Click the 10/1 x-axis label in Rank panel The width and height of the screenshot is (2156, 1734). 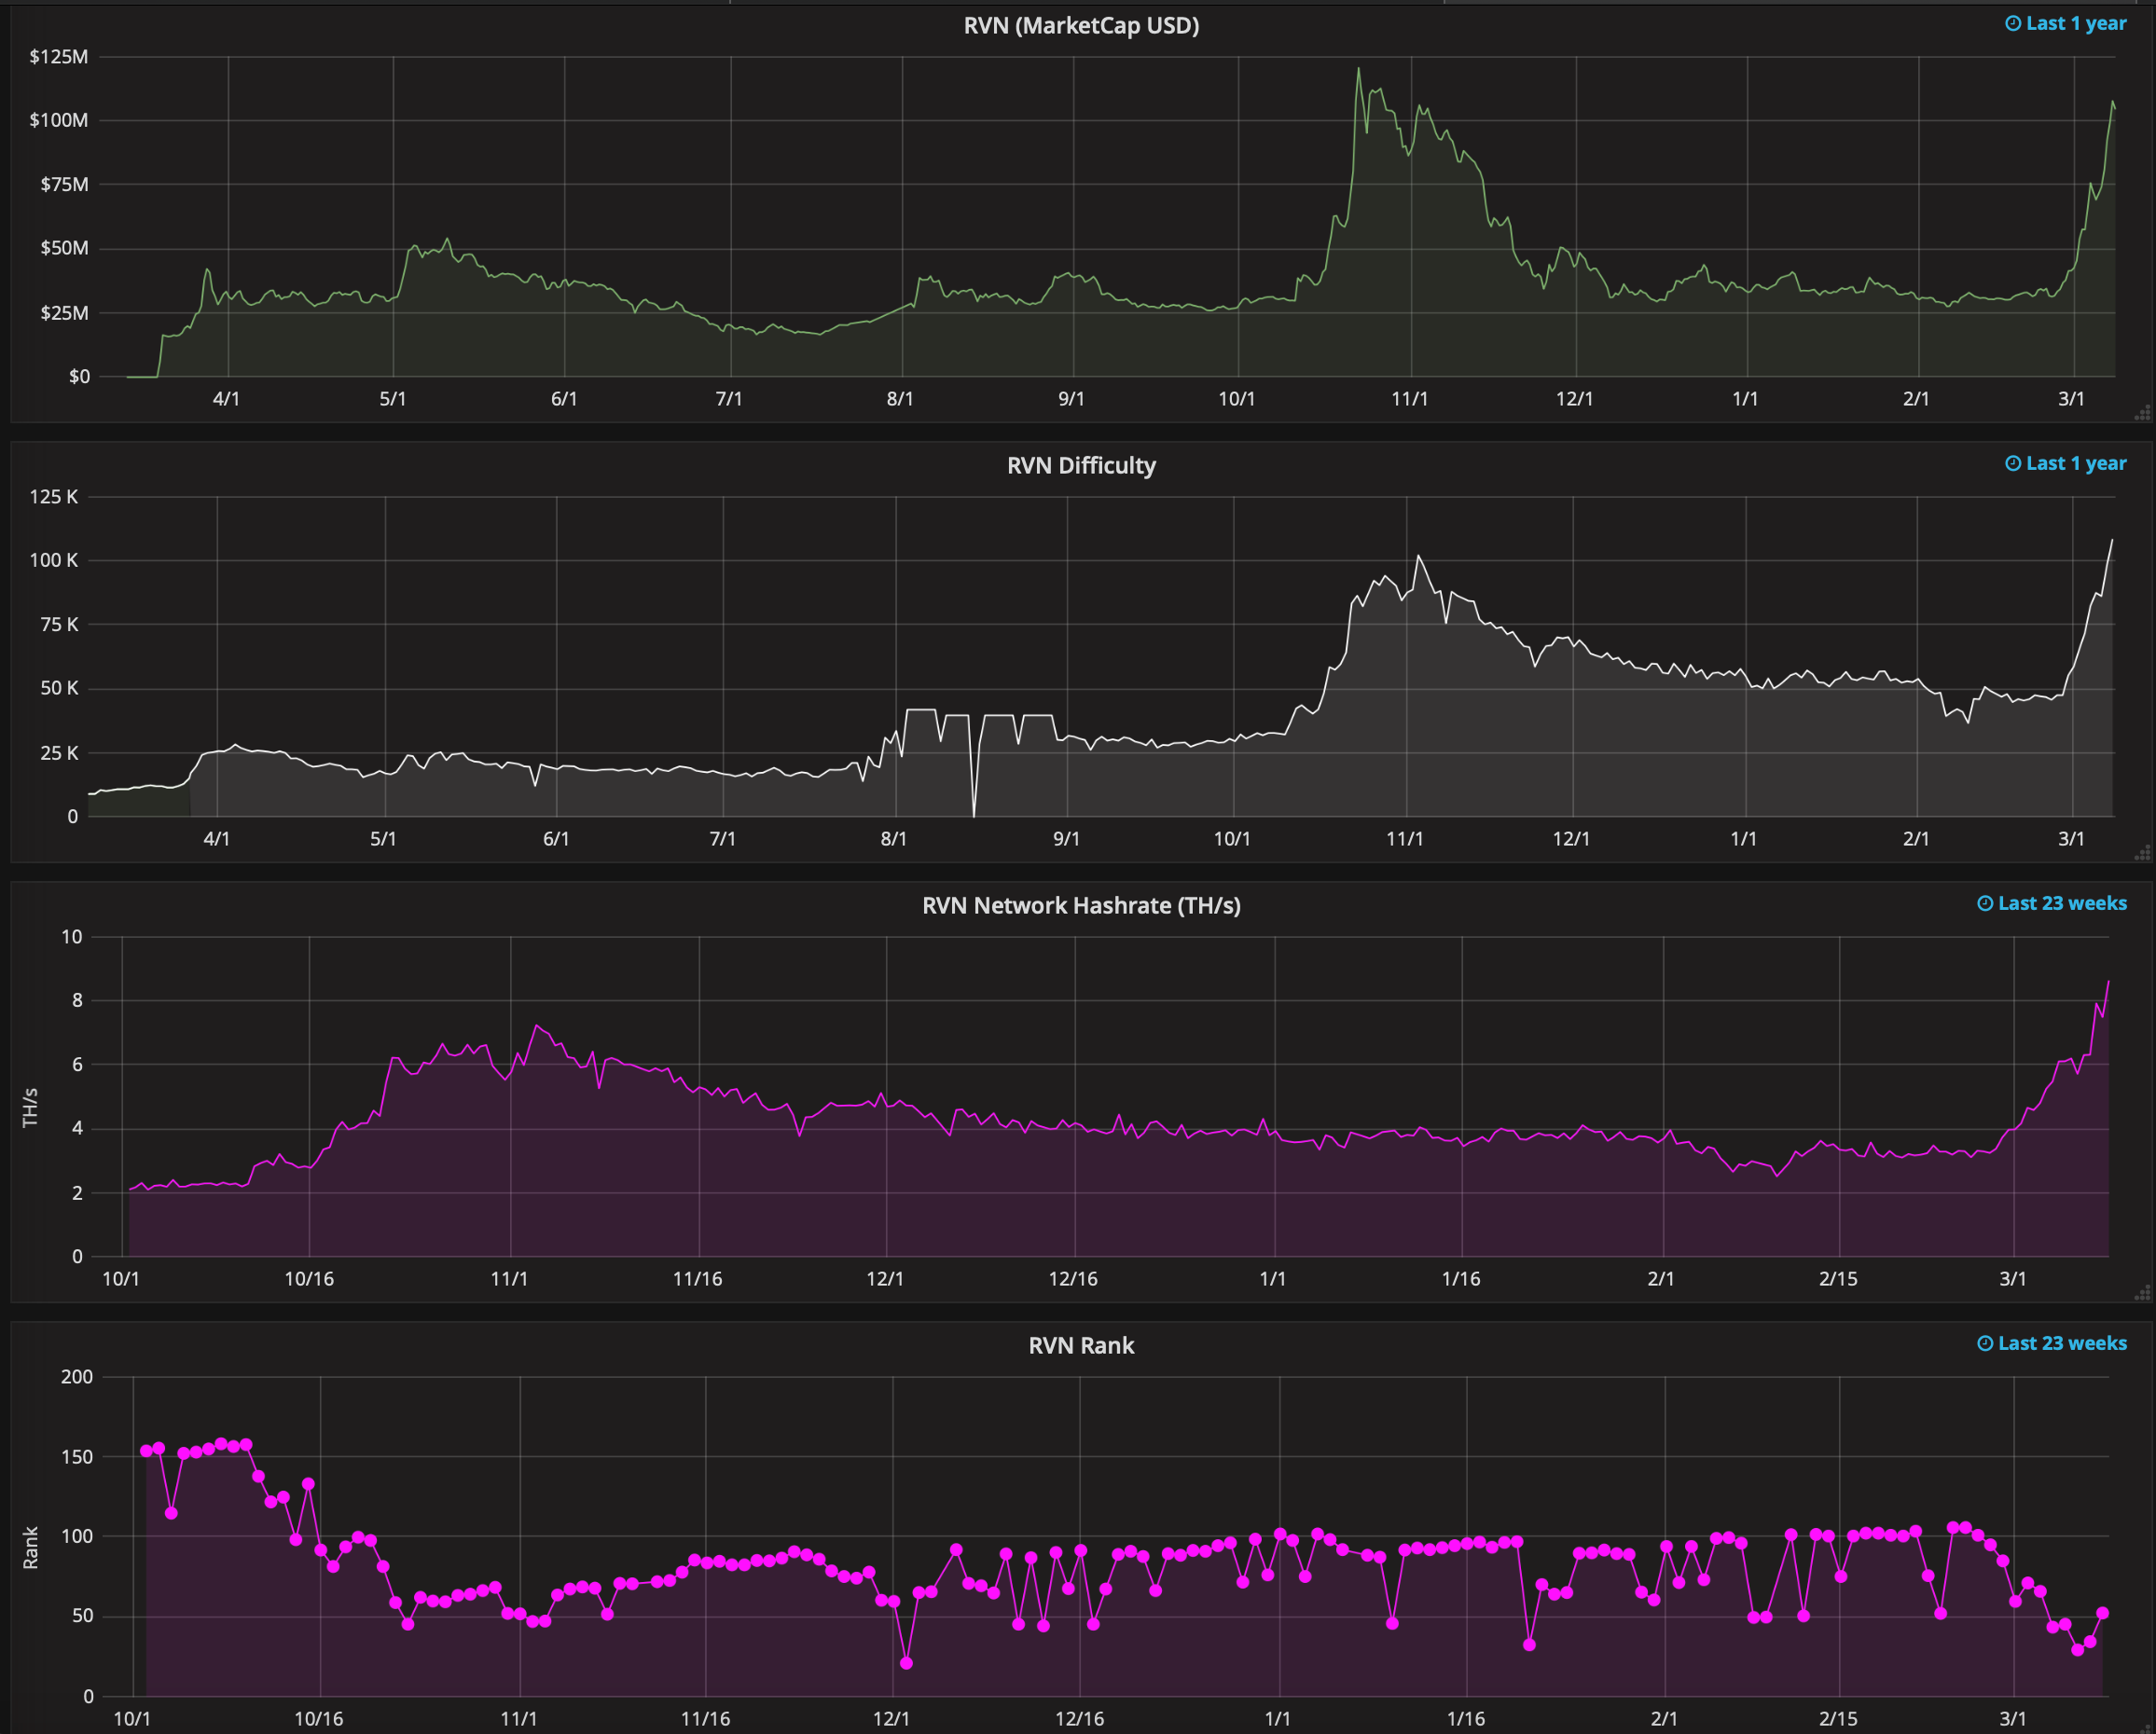pyautogui.click(x=132, y=1719)
